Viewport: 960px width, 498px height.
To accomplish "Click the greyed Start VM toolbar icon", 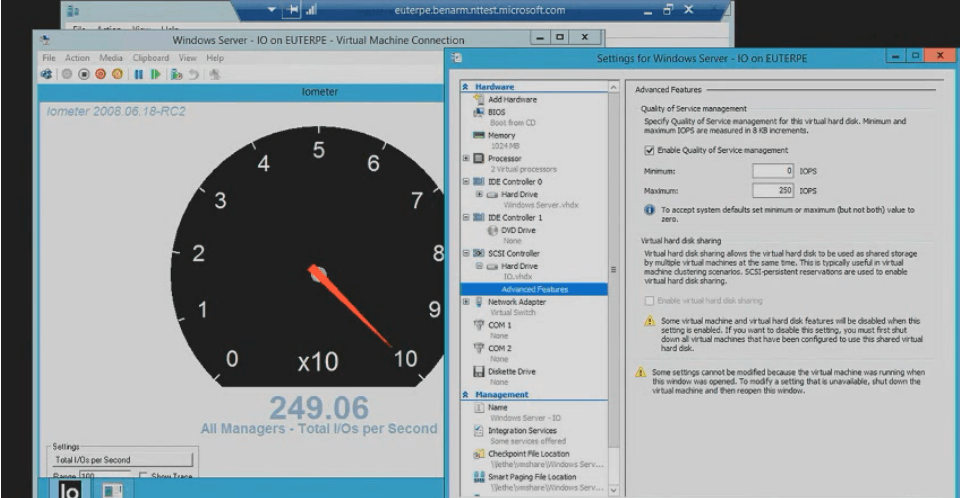I will tap(67, 74).
